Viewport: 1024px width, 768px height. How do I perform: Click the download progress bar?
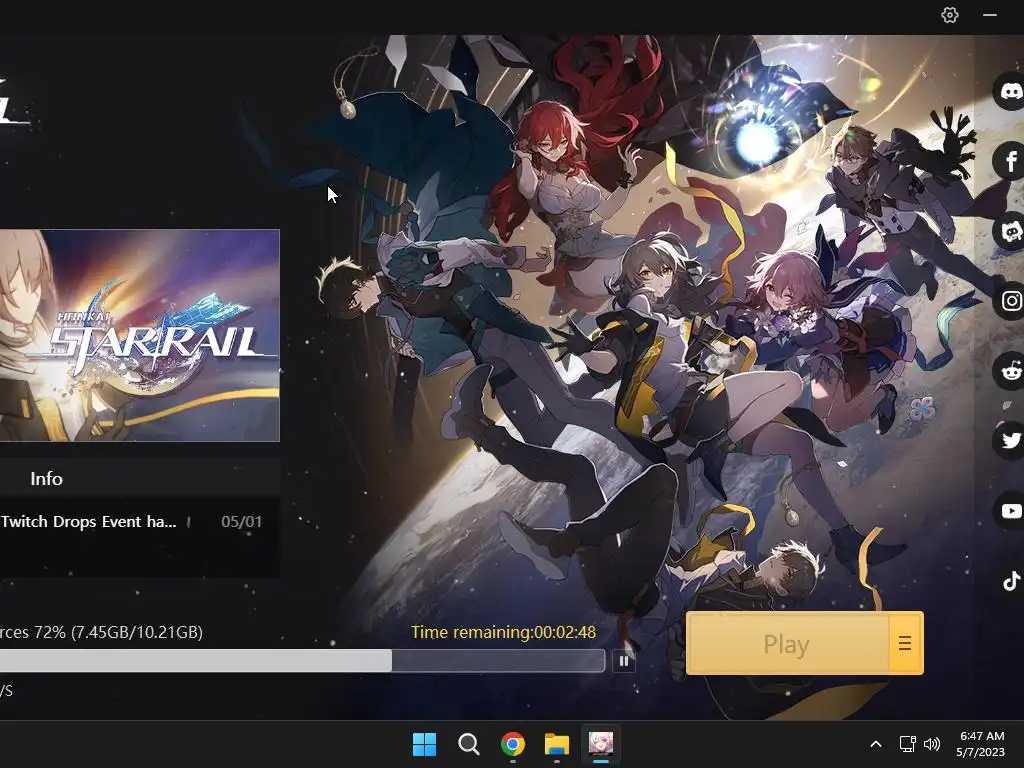(302, 661)
